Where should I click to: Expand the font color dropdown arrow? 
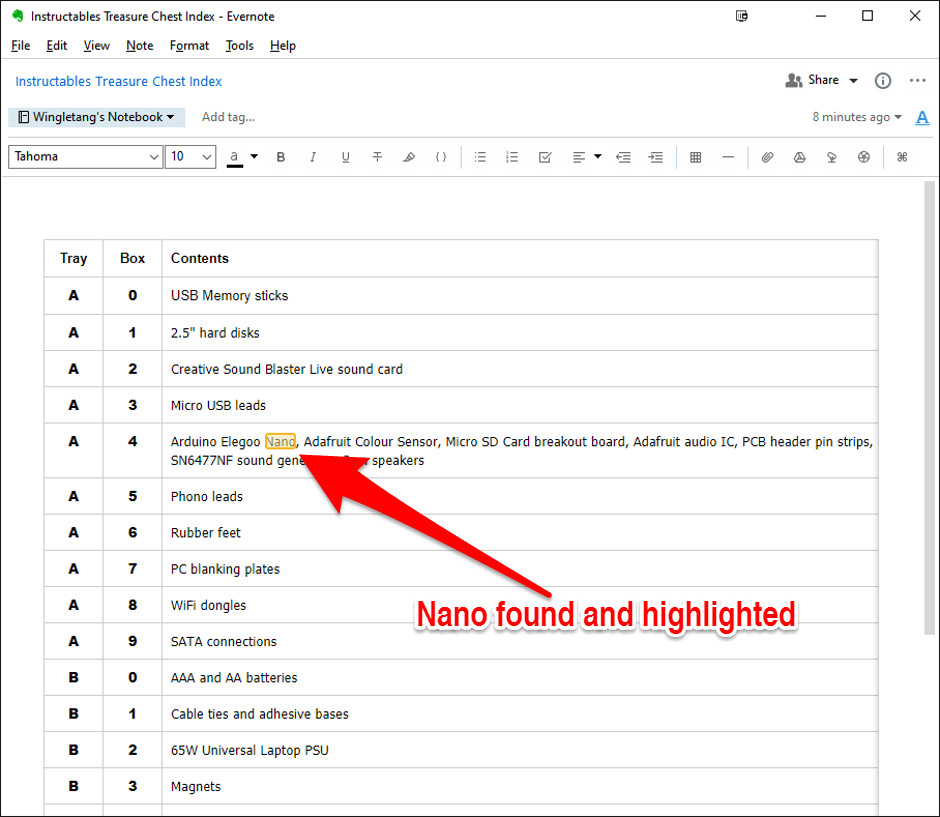click(x=254, y=156)
